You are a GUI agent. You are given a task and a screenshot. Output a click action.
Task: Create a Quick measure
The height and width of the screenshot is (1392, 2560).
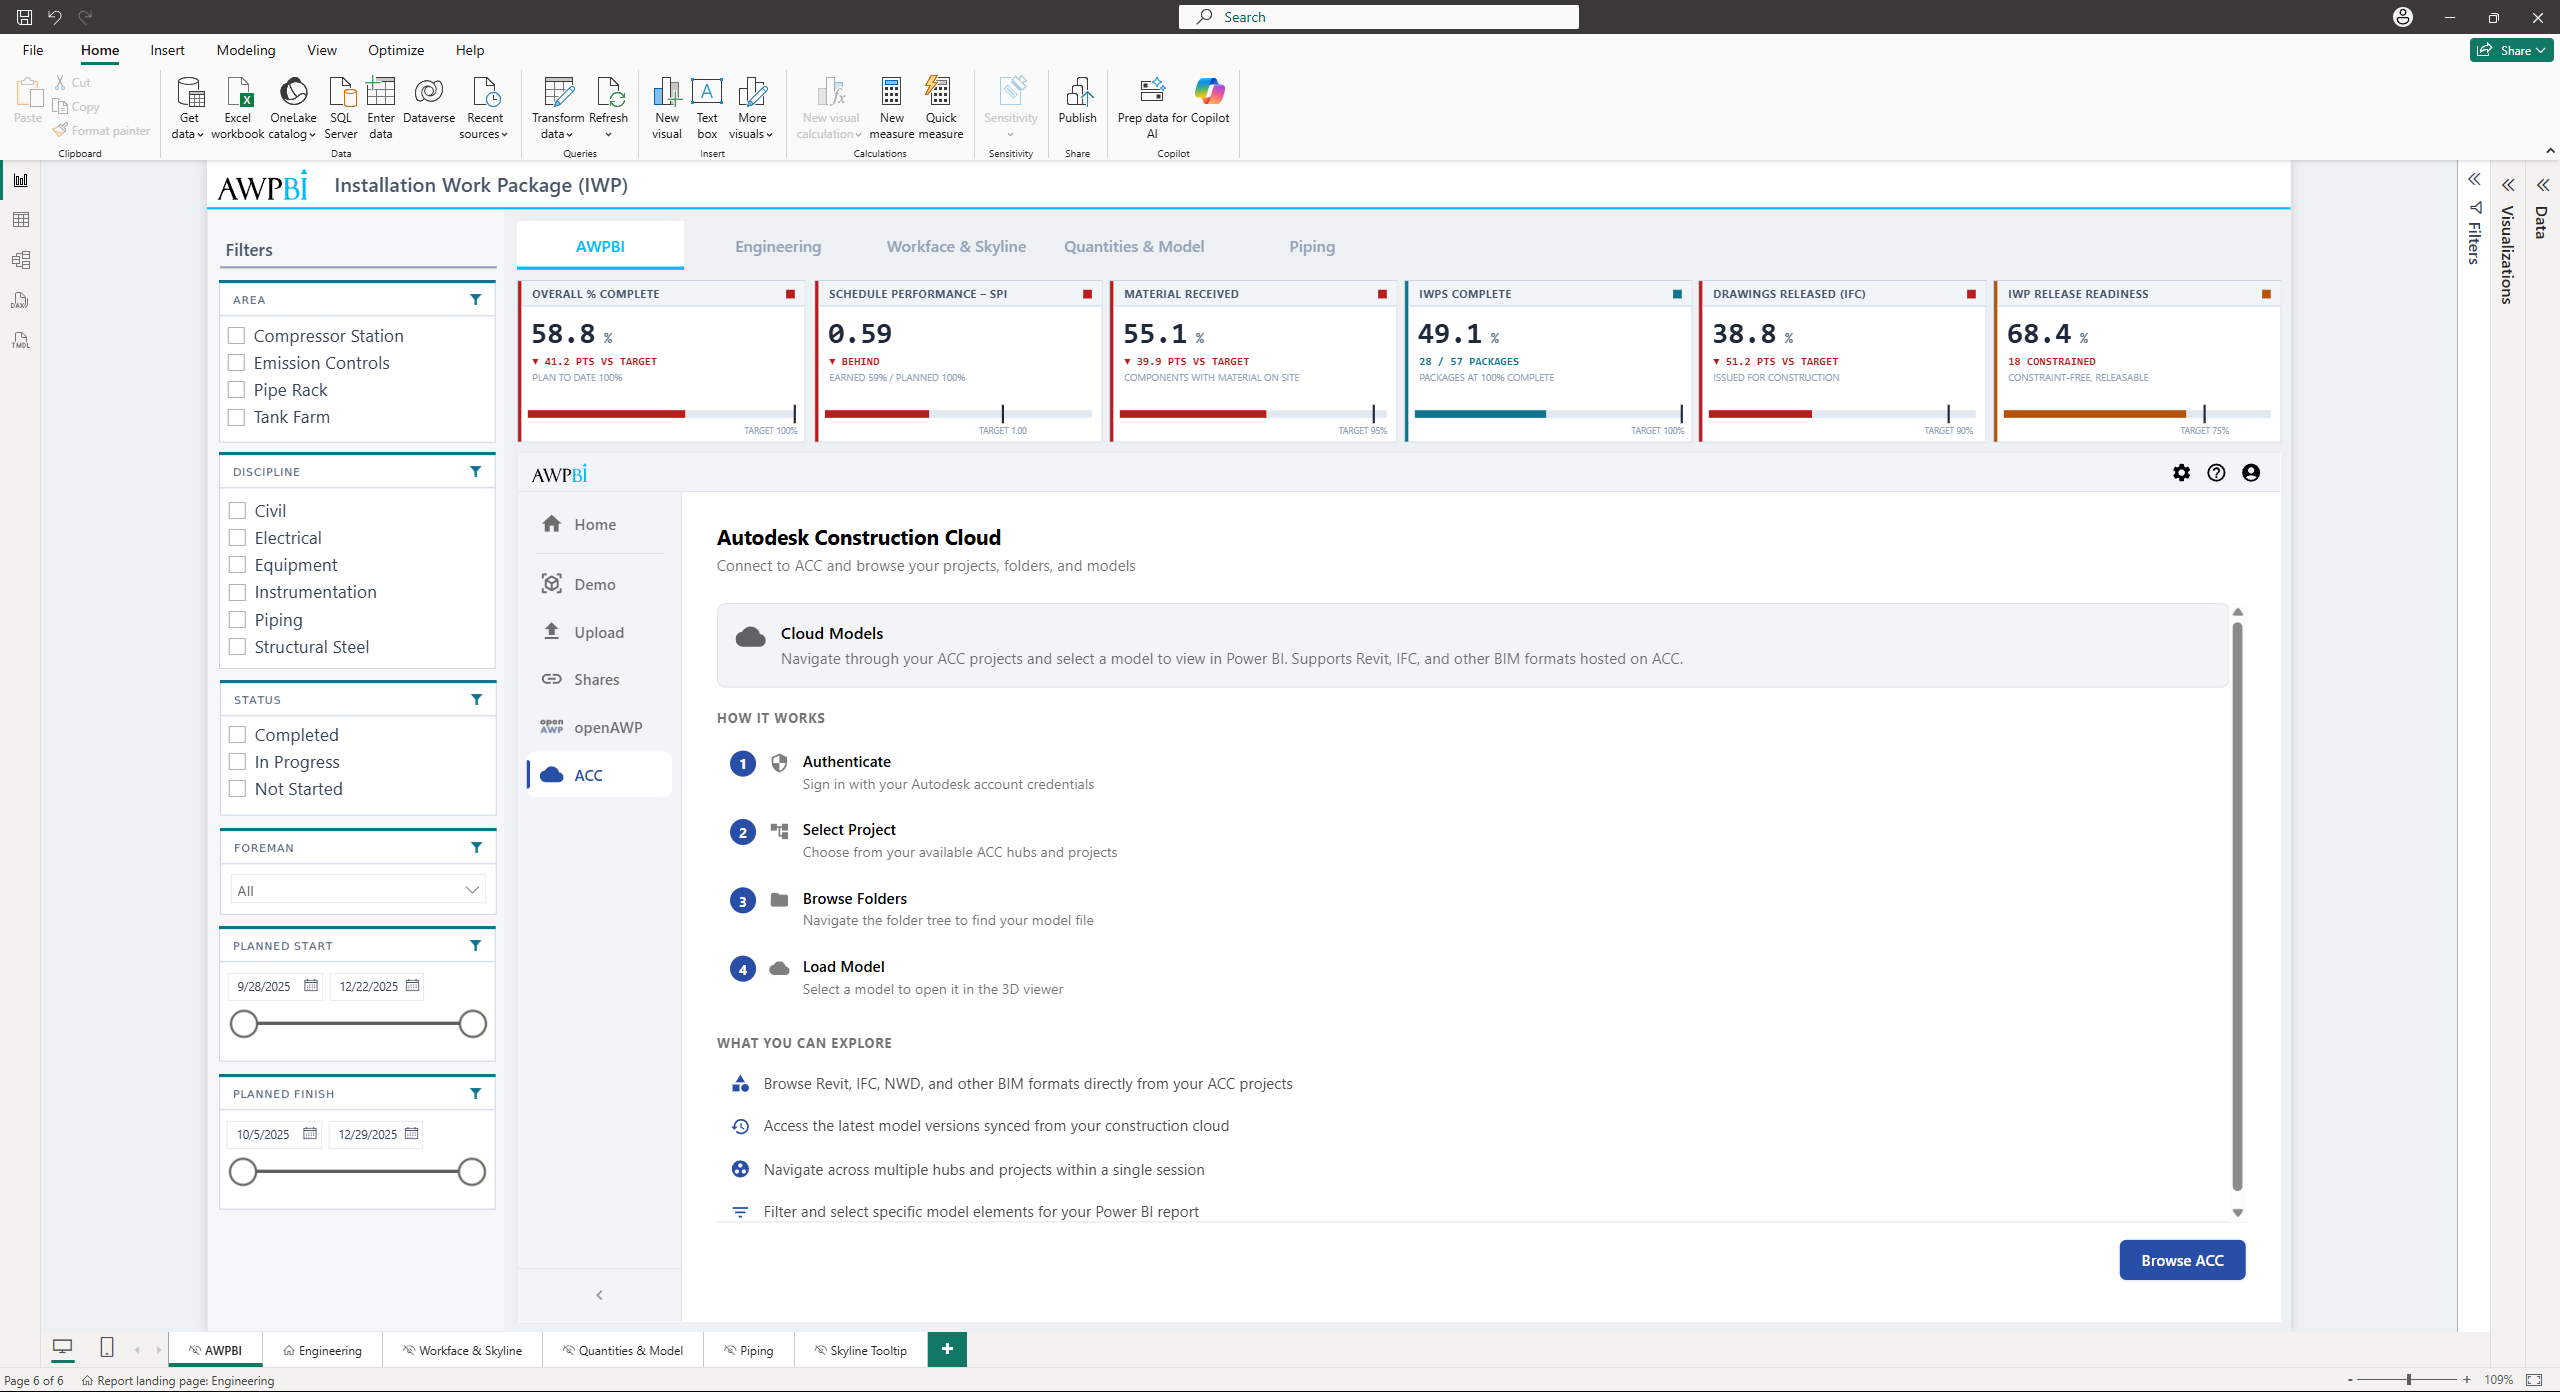point(941,108)
